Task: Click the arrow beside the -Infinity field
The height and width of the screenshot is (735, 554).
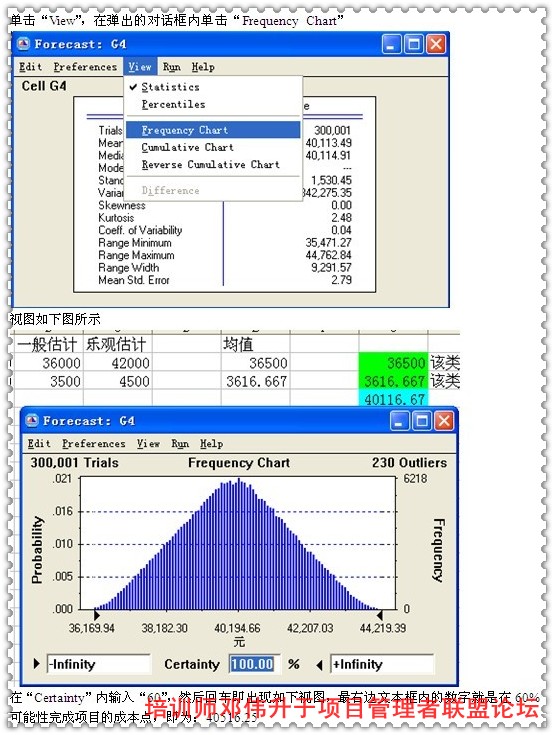Action: pos(37,664)
